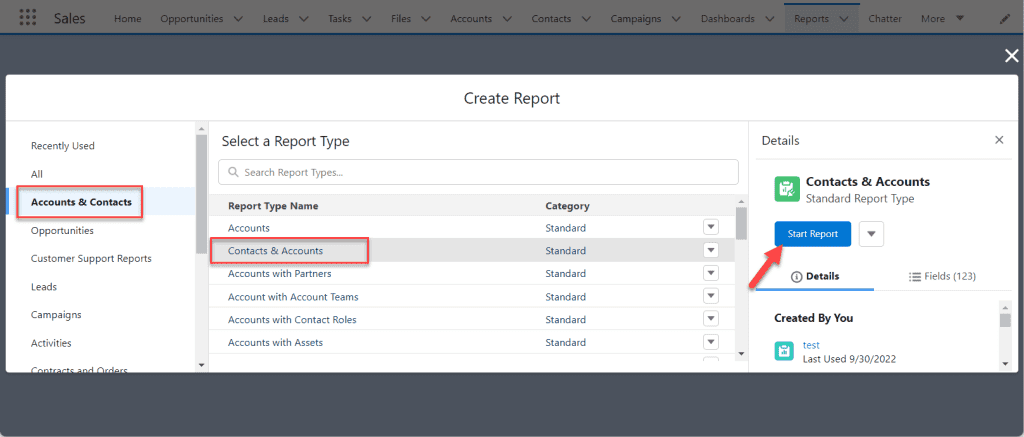Viewport: 1024px width, 437px height.
Task: Choose Accounts with Contact Roles report type
Action: [x=292, y=319]
